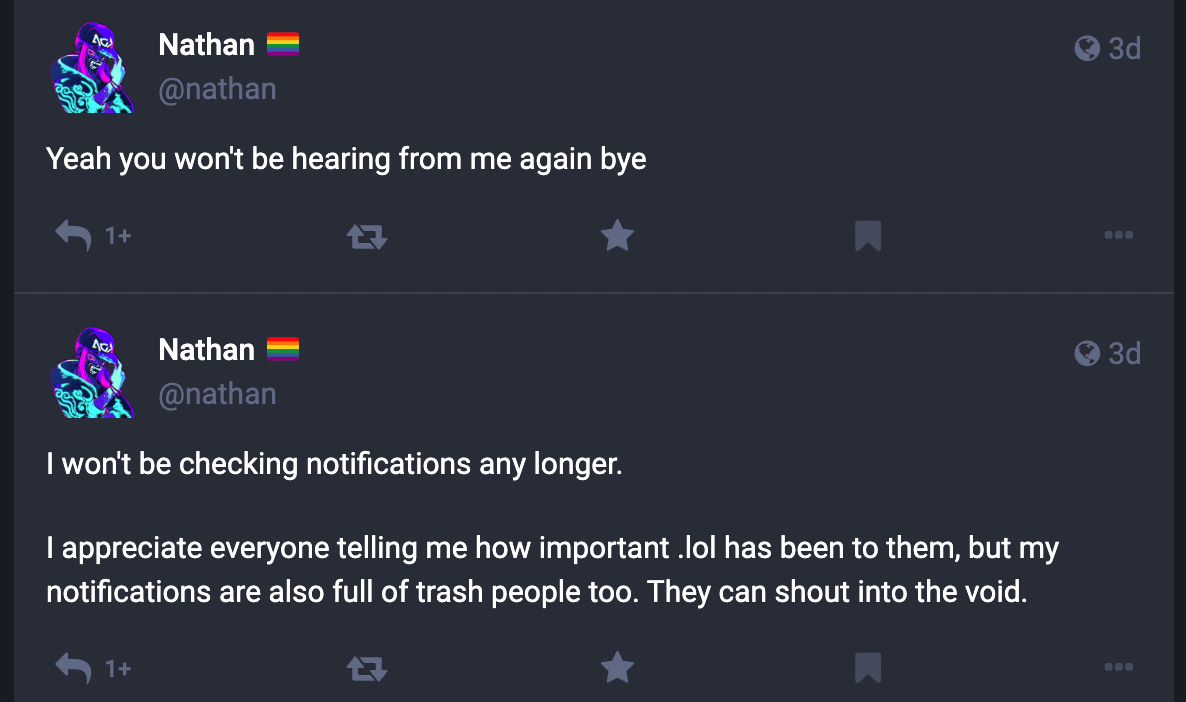Open Nathan display name on second post
1186x702 pixels.
[206, 349]
